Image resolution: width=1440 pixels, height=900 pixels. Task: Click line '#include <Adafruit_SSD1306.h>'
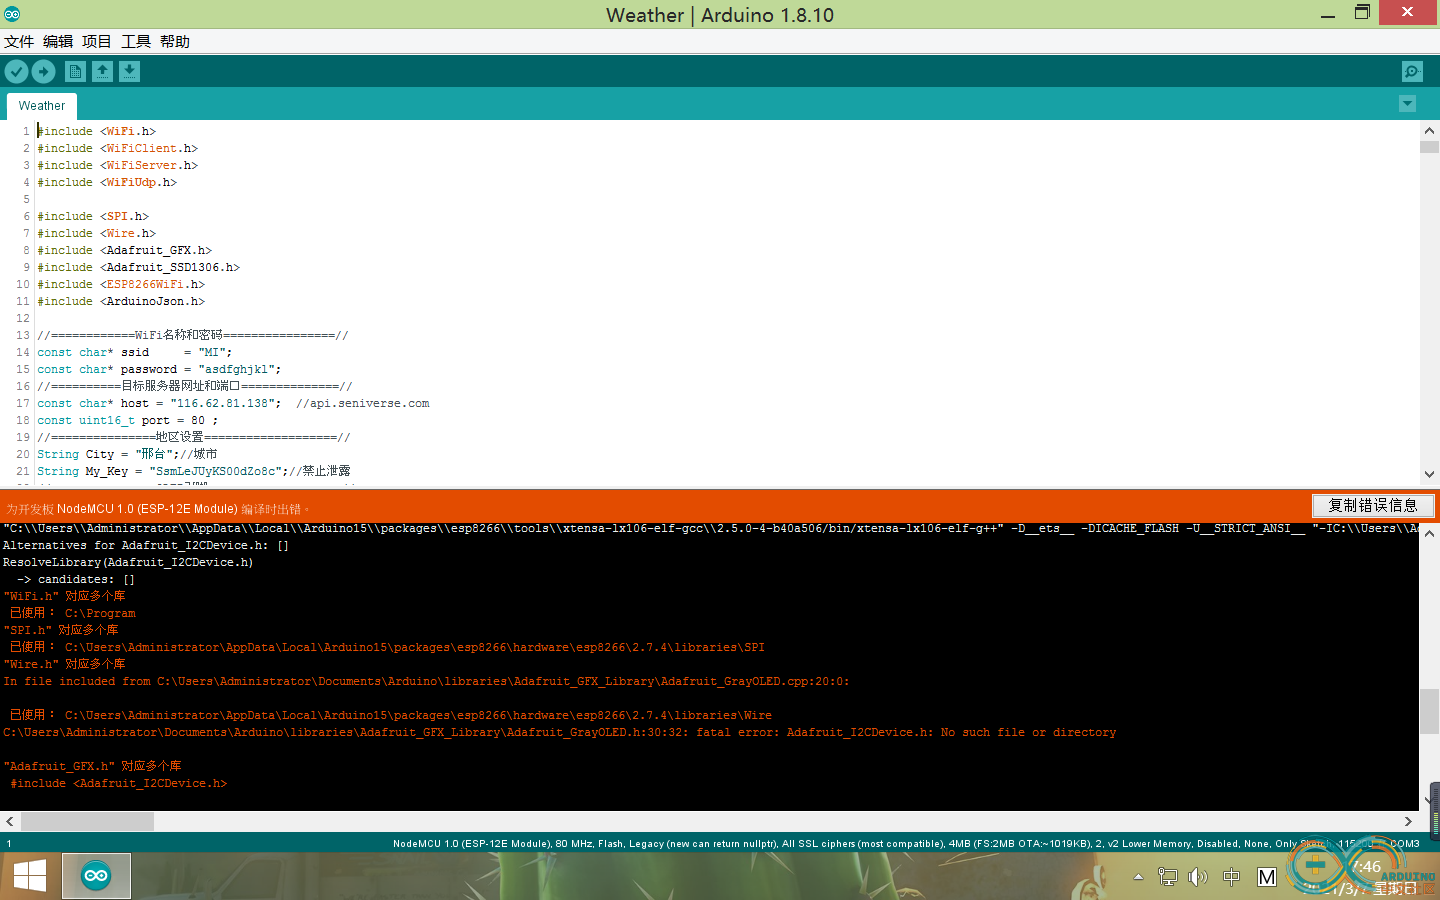[139, 267]
